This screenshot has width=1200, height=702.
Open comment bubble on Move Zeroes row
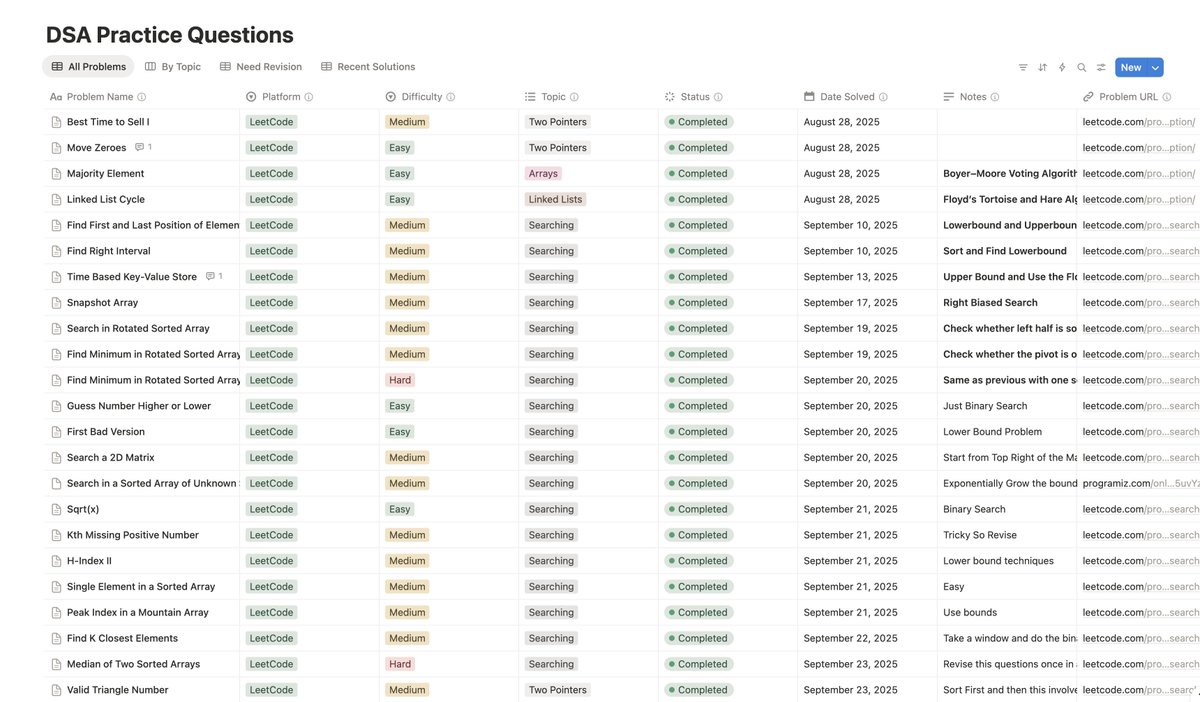point(143,147)
